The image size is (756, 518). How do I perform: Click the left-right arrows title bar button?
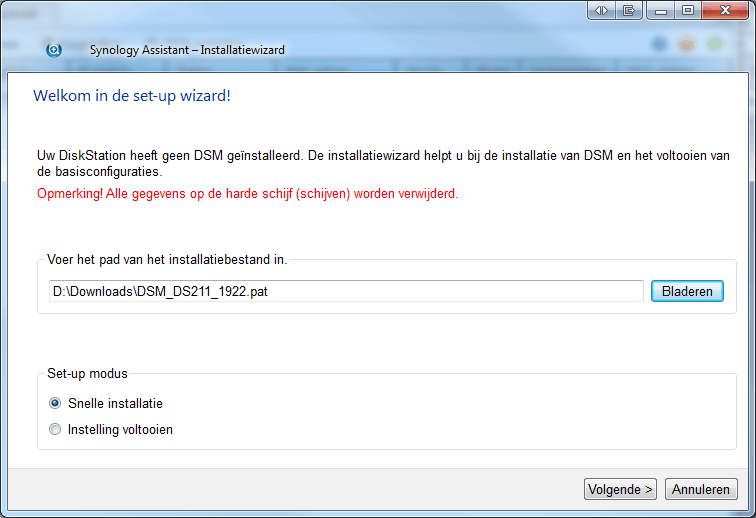tap(601, 10)
